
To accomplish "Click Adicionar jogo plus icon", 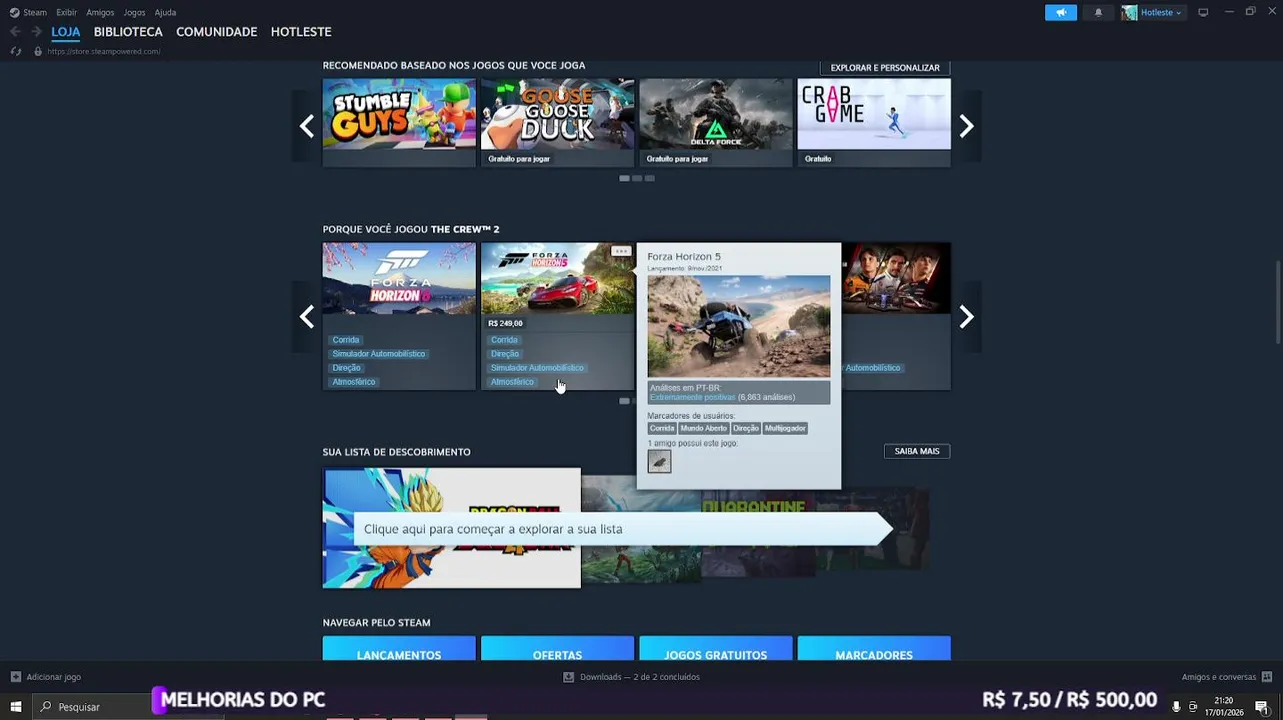I will (15, 677).
